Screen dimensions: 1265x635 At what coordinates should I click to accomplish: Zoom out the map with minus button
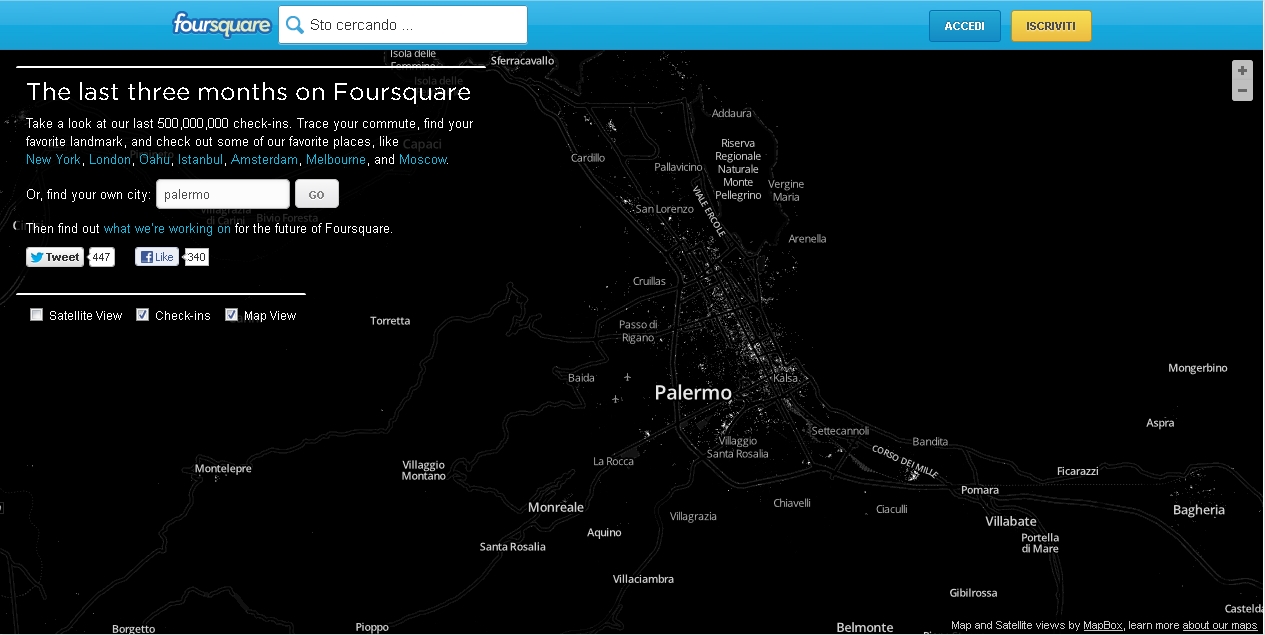pos(1242,91)
